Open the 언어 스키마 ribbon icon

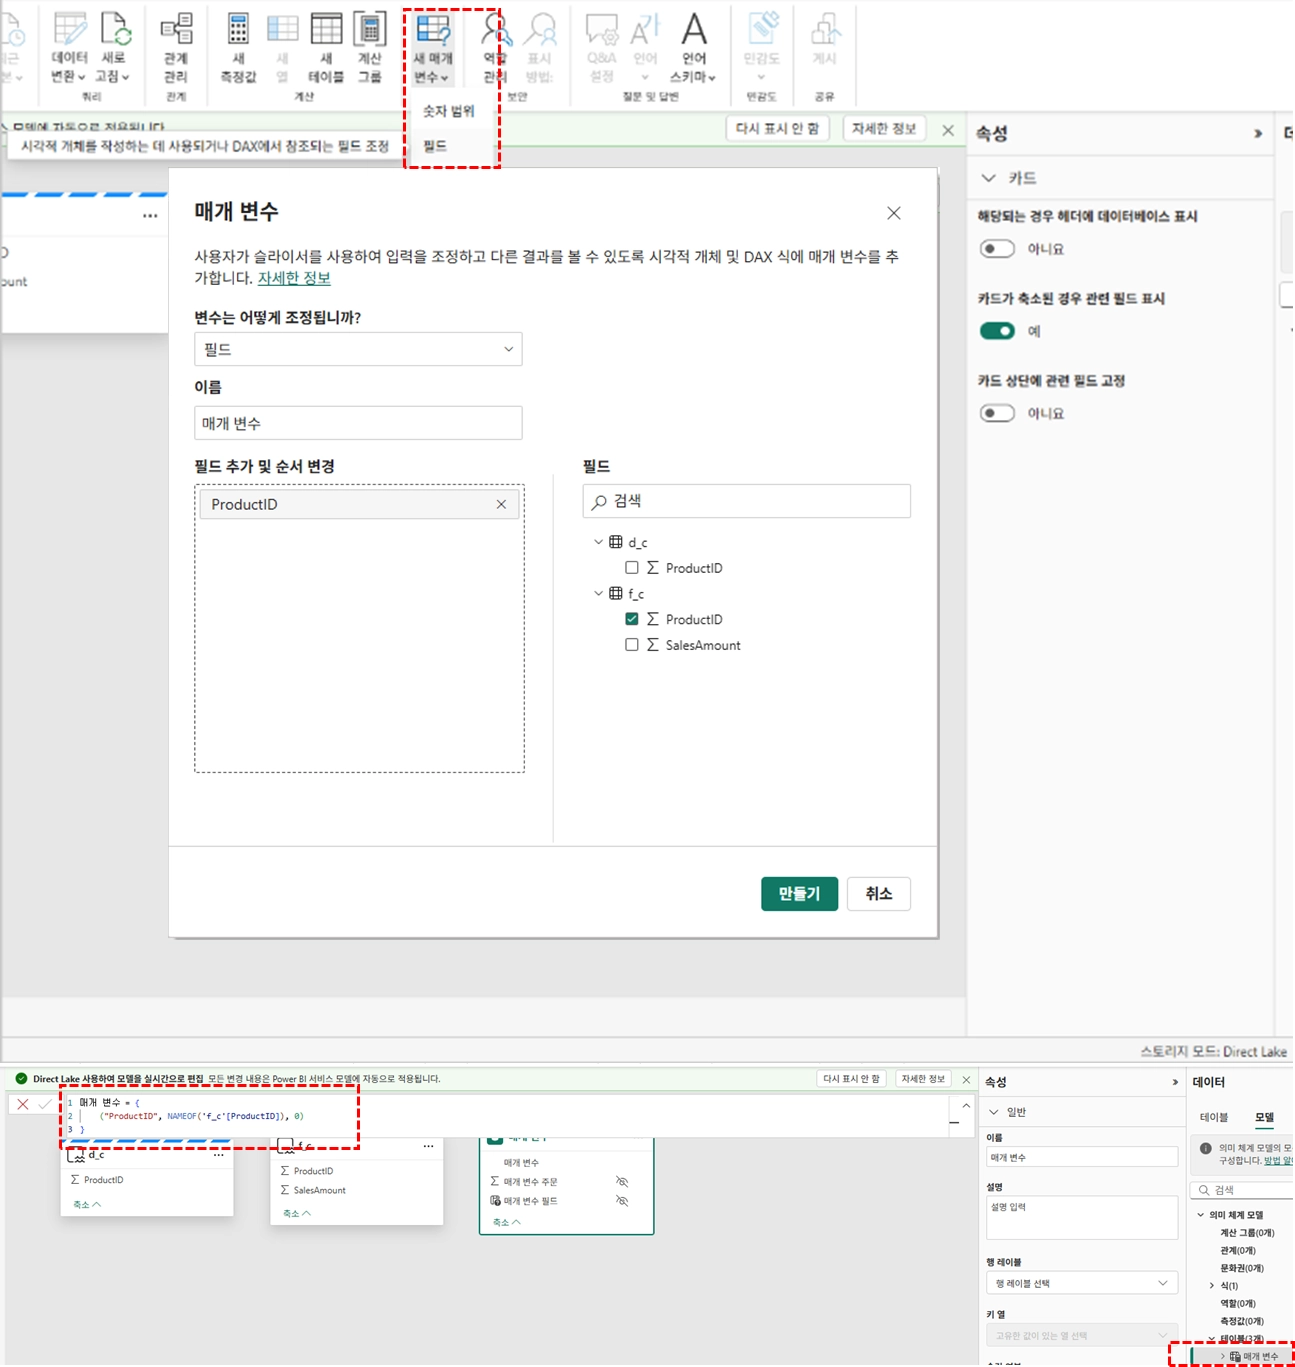tap(693, 32)
